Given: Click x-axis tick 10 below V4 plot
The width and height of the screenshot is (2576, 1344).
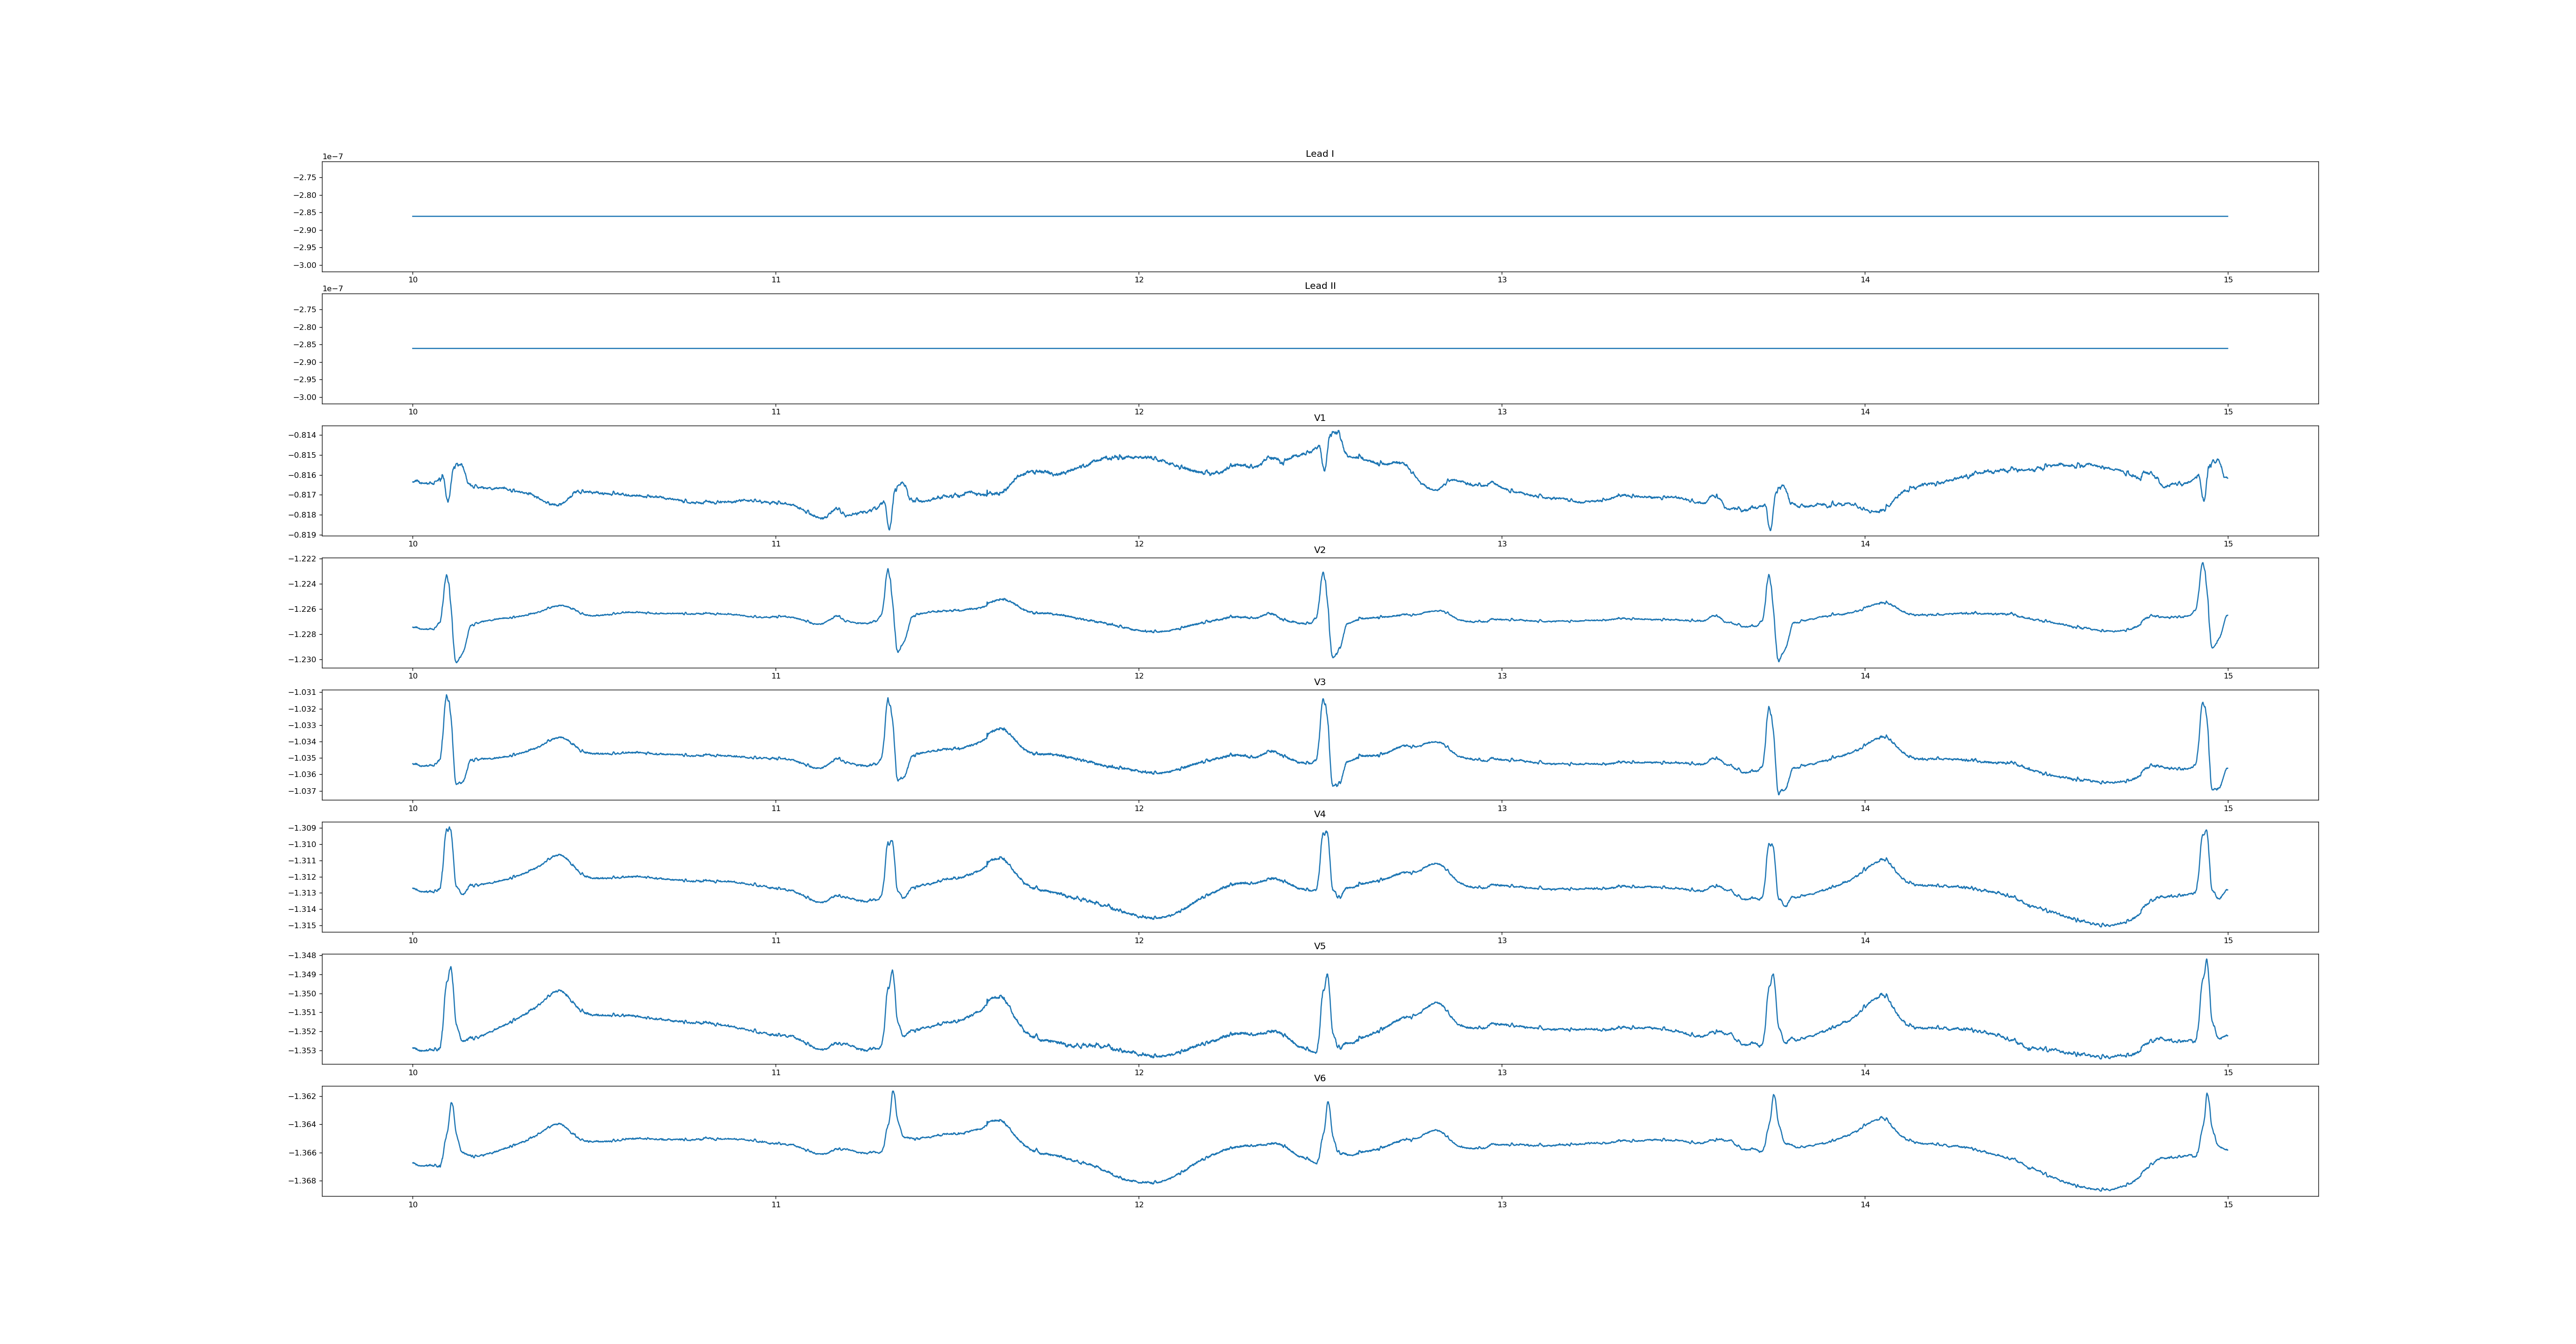Looking at the screenshot, I should coord(412,941).
